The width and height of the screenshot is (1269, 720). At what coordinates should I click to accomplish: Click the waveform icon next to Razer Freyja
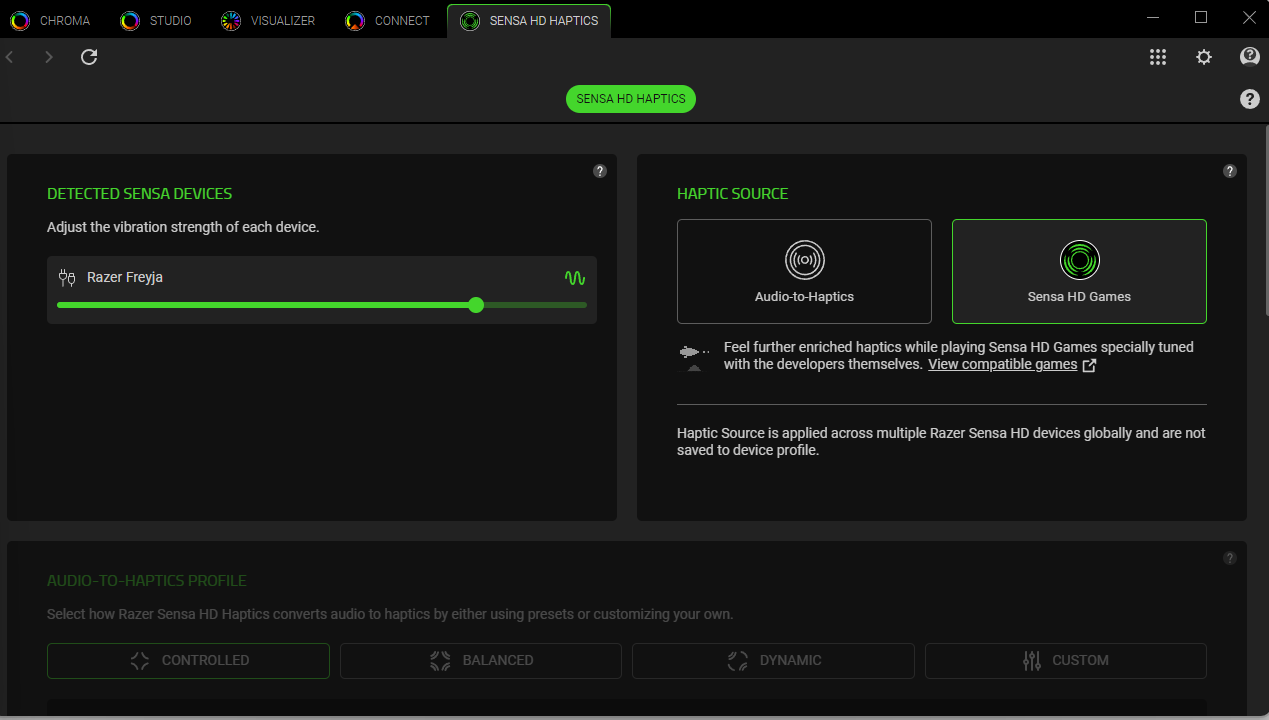[x=575, y=278]
